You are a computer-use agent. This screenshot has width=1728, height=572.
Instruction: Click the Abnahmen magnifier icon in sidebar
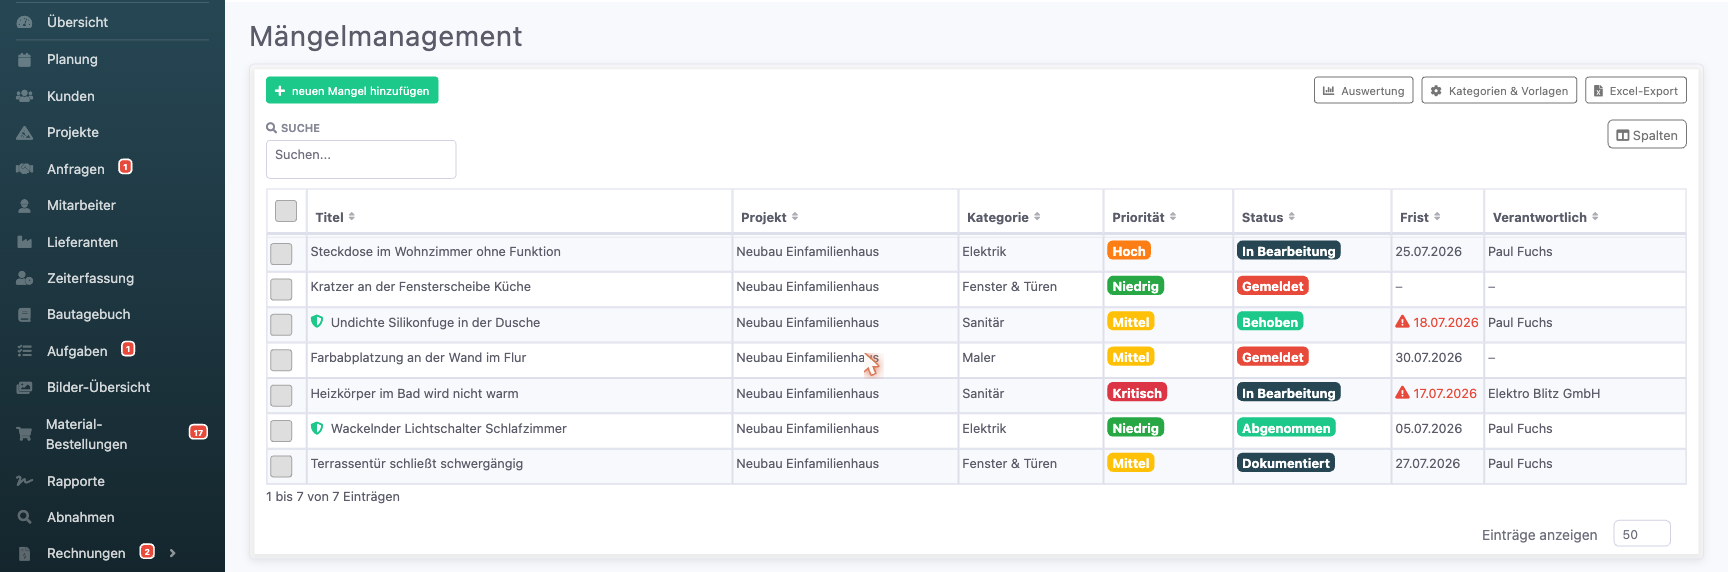pos(25,517)
